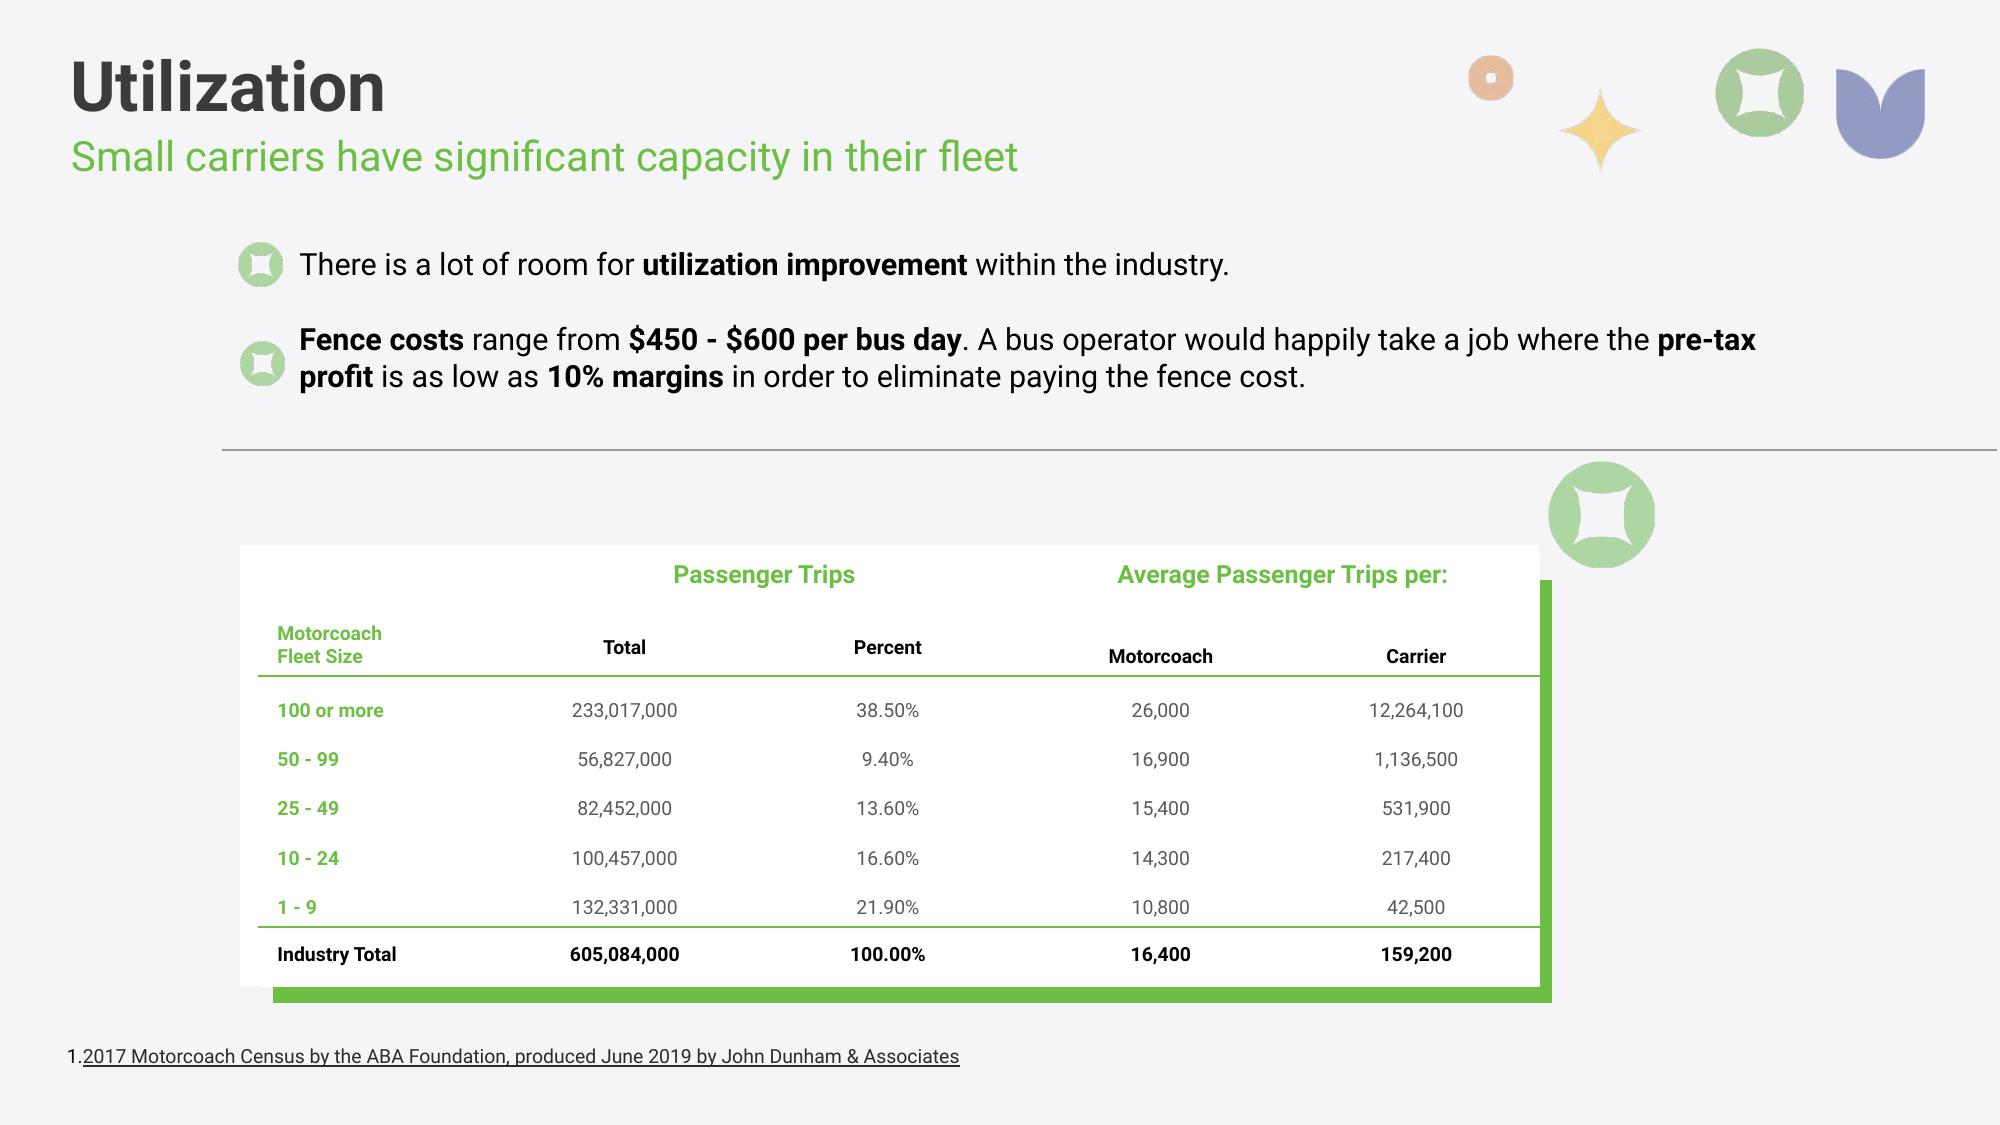Image resolution: width=2000 pixels, height=1125 pixels.
Task: Click the "Percent" column header
Action: (x=887, y=647)
